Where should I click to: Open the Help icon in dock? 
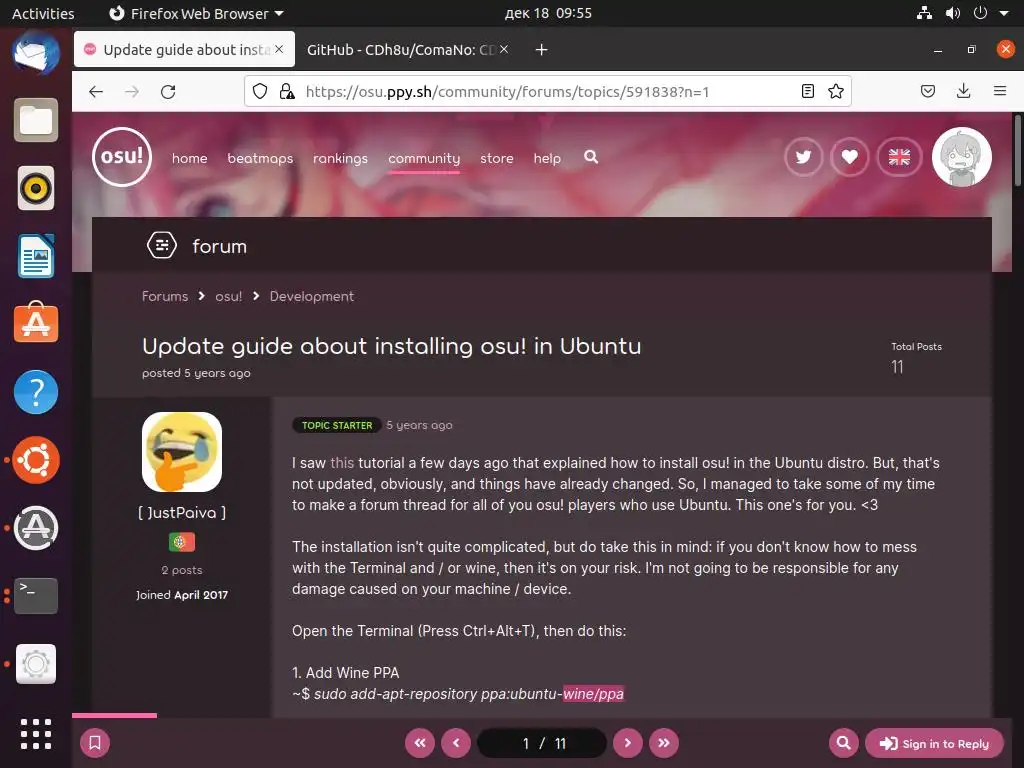point(36,392)
